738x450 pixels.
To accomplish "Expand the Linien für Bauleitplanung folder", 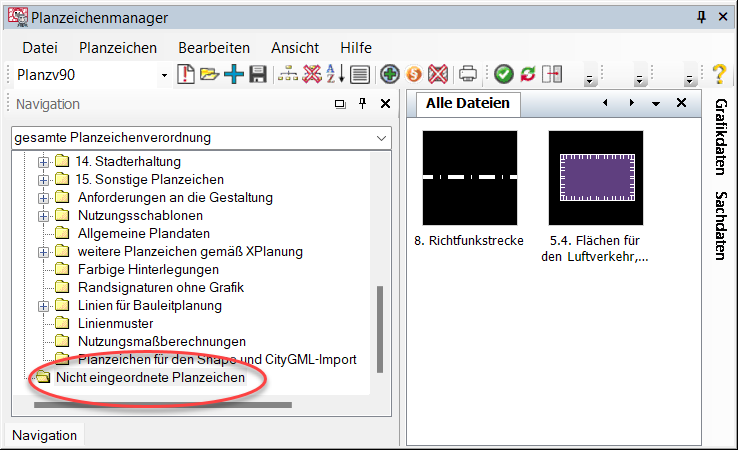I will tap(43, 305).
